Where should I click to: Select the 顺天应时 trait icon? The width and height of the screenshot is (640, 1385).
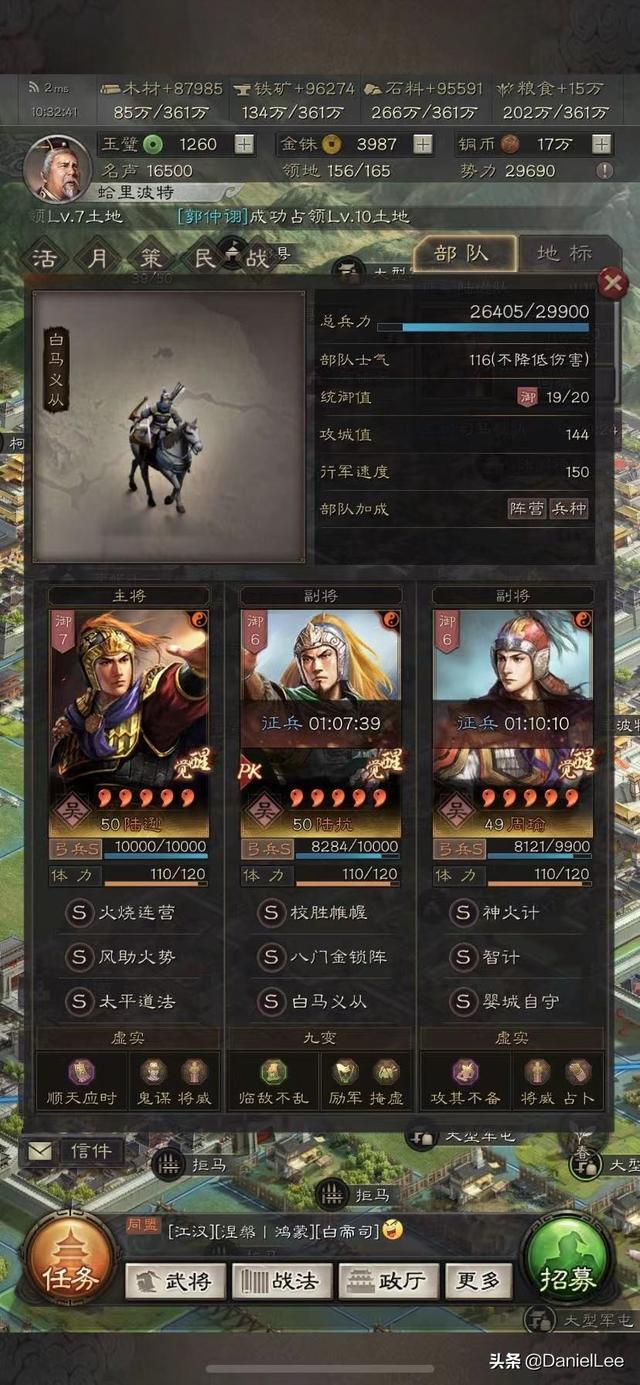pyautogui.click(x=81, y=1072)
